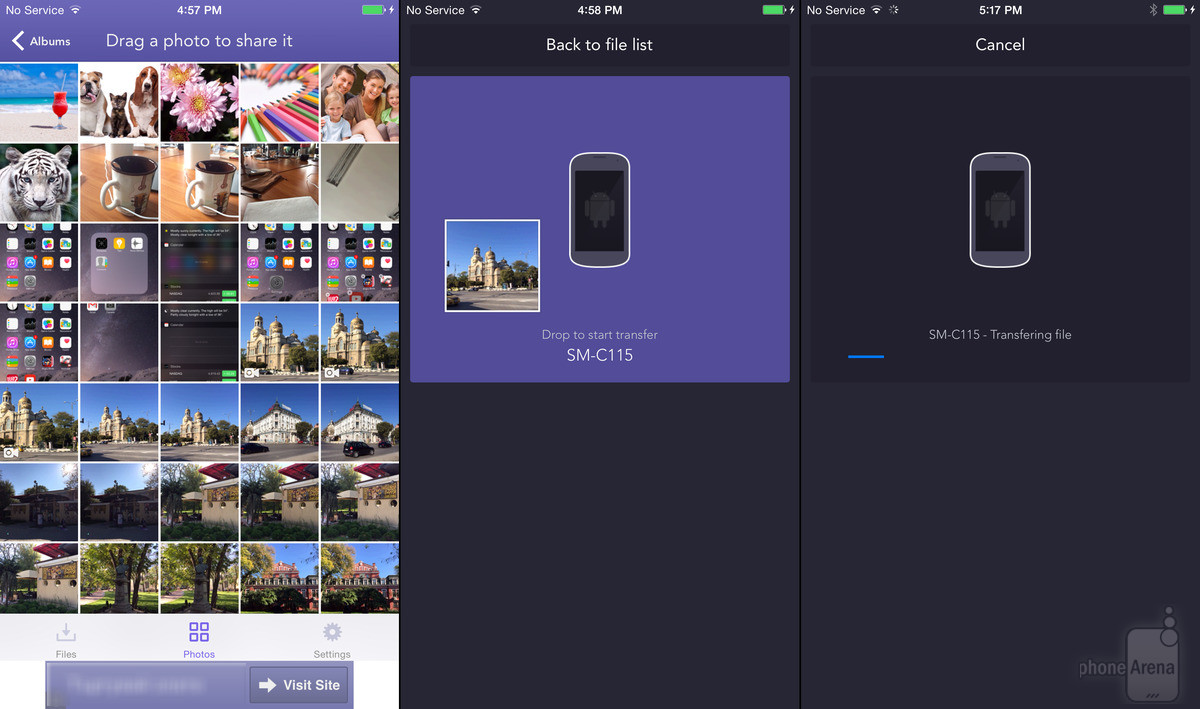Open the Files tab
The width and height of the screenshot is (1200, 709).
pyautogui.click(x=66, y=639)
